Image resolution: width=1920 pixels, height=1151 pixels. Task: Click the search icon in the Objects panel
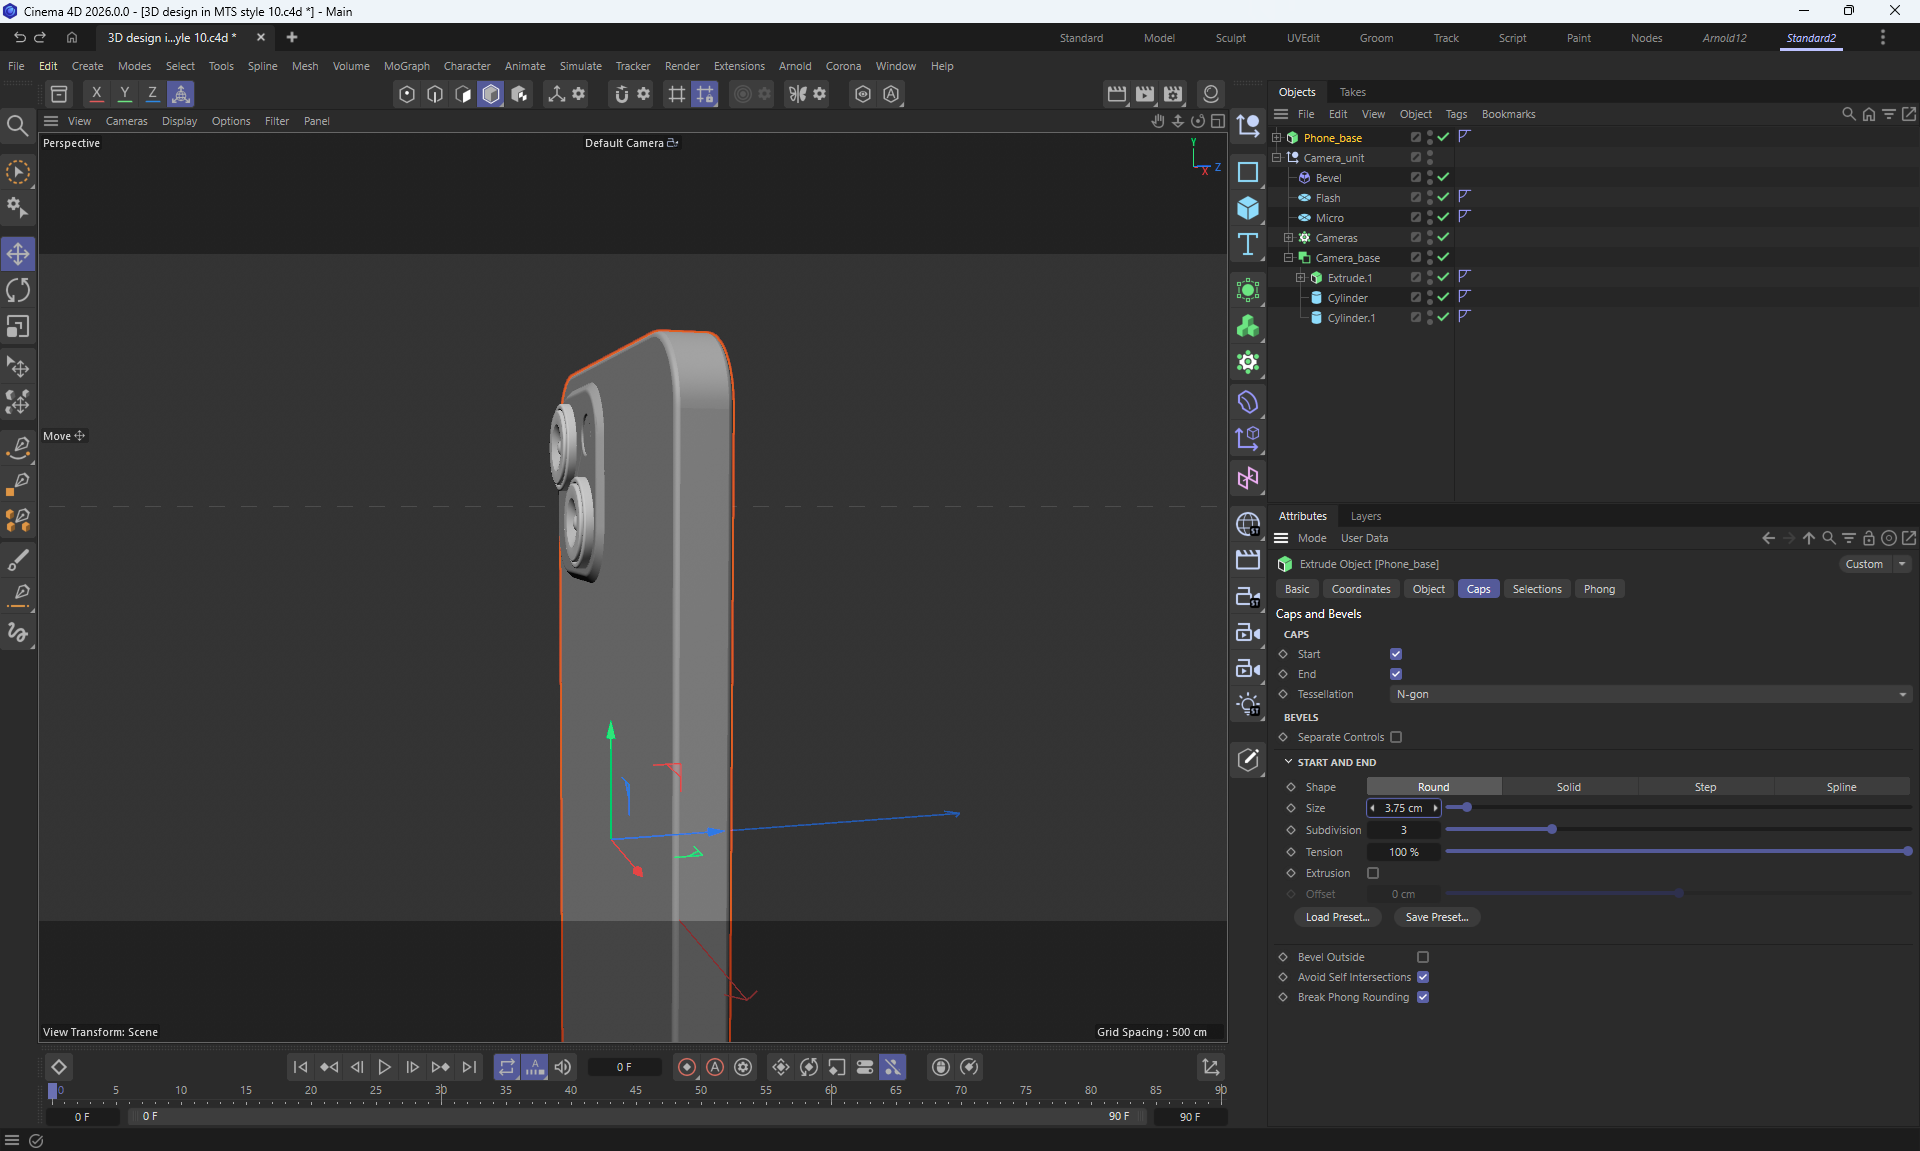(1848, 114)
